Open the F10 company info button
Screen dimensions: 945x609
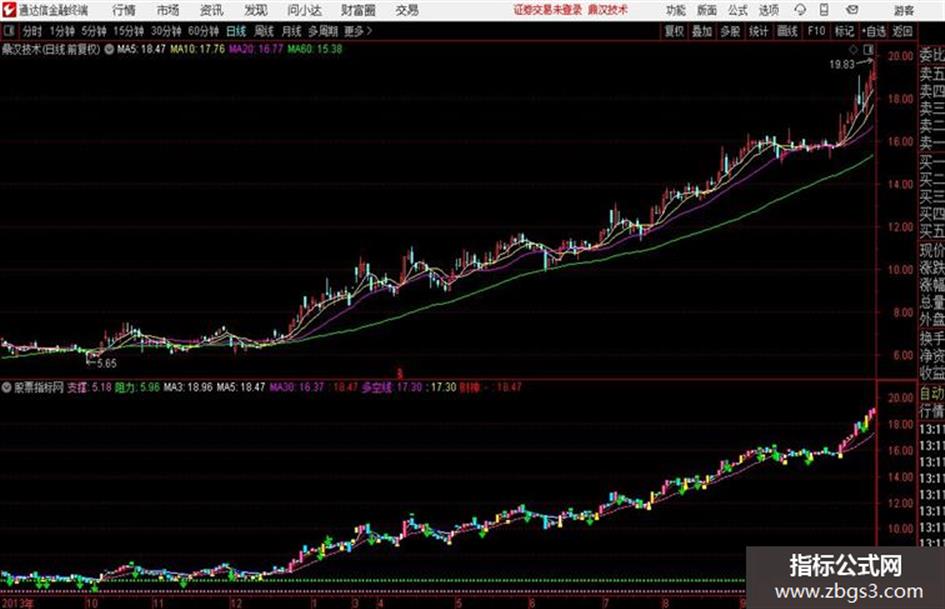(x=816, y=31)
